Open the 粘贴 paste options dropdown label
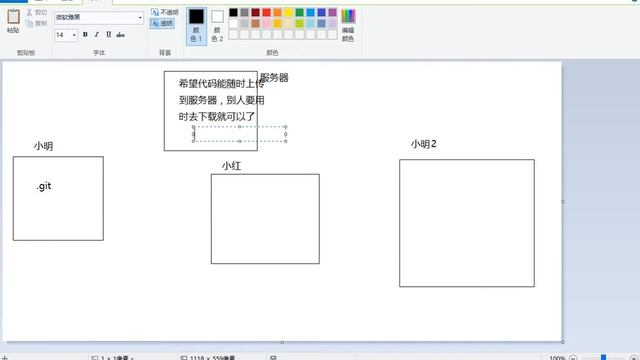Screen dimensions: 640x360 coord(13,31)
